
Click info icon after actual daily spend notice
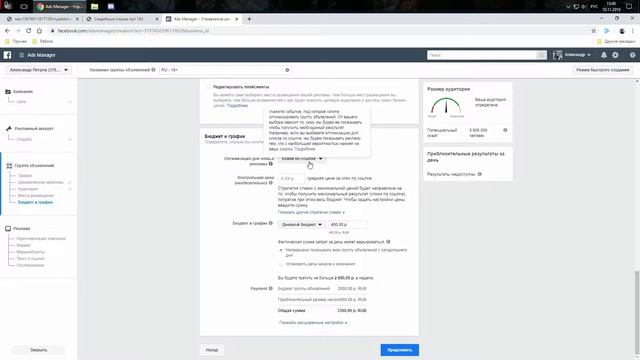point(388,242)
